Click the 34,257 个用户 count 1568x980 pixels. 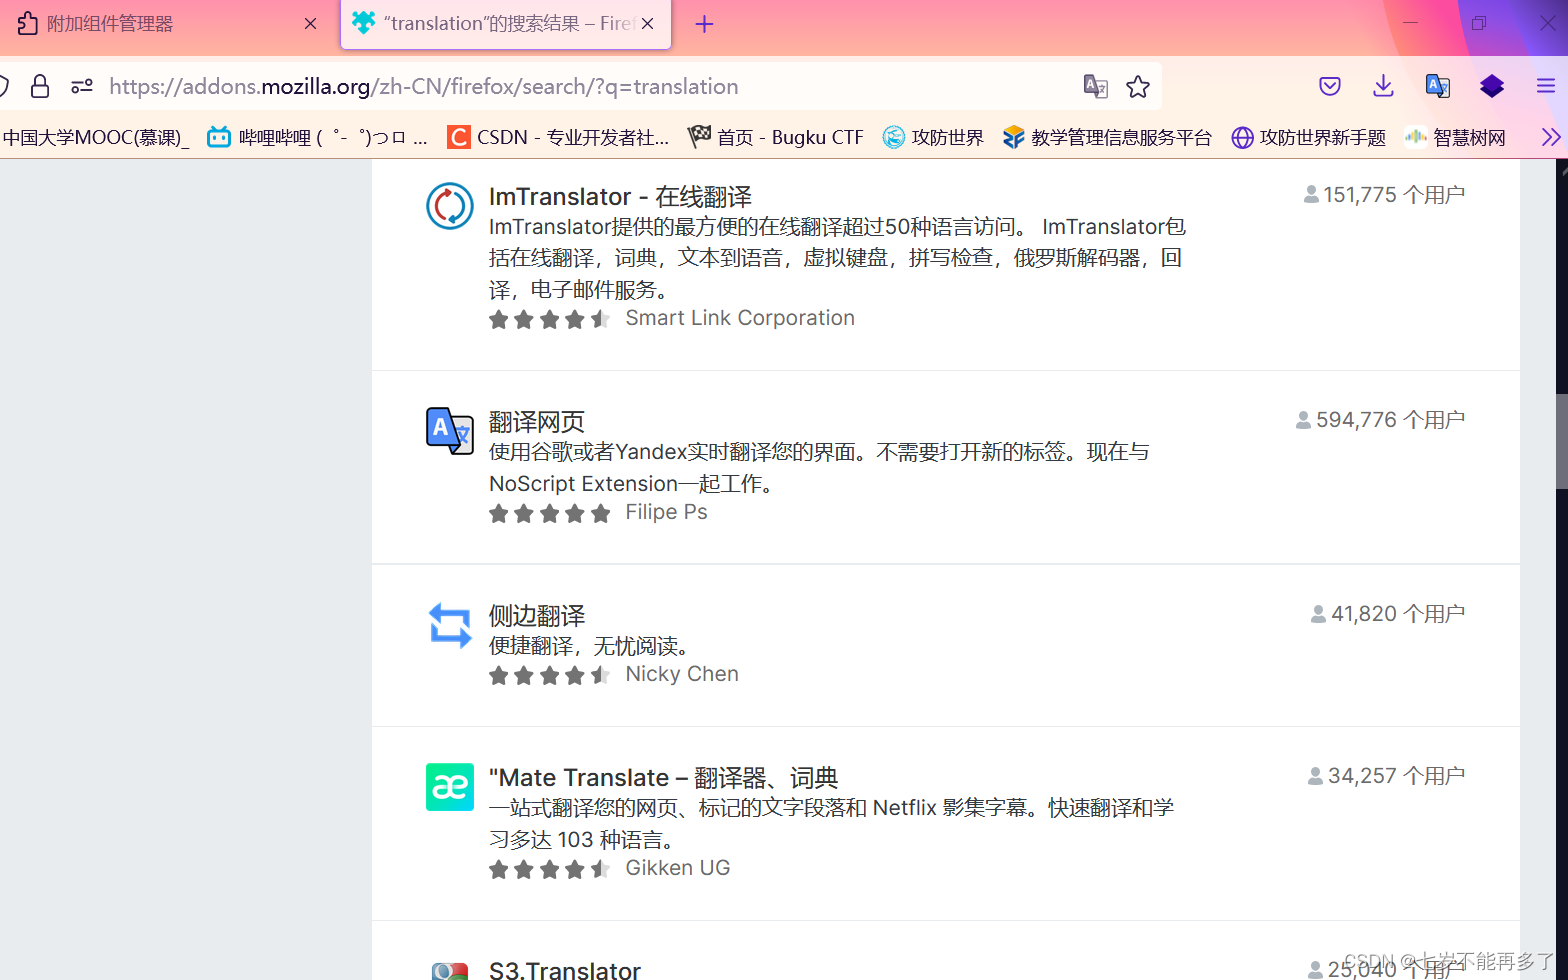tap(1386, 776)
